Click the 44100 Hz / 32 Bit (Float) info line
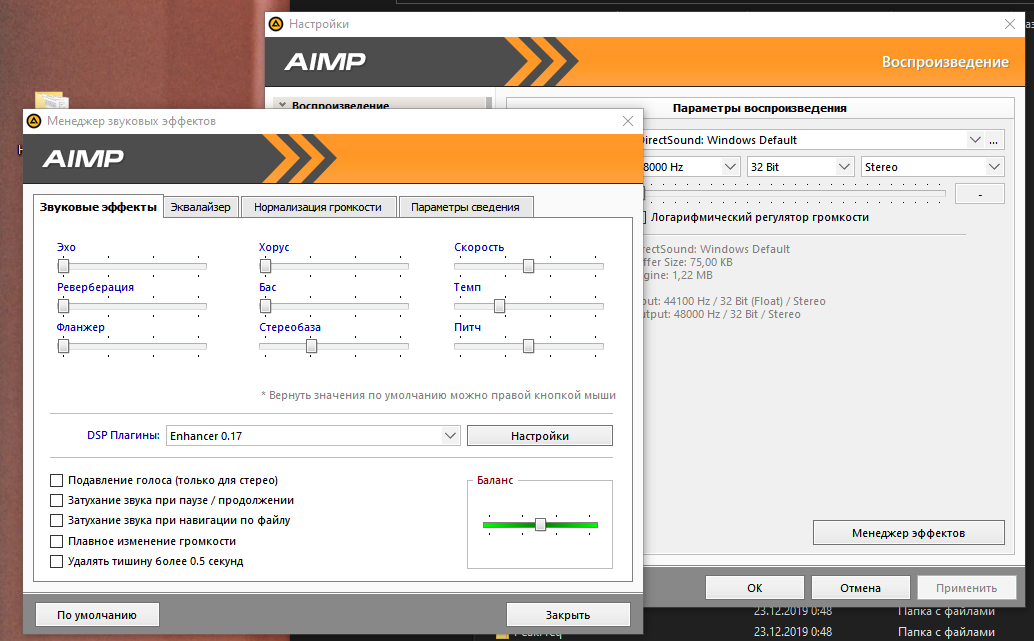This screenshot has height=641, width=1034. (735, 301)
